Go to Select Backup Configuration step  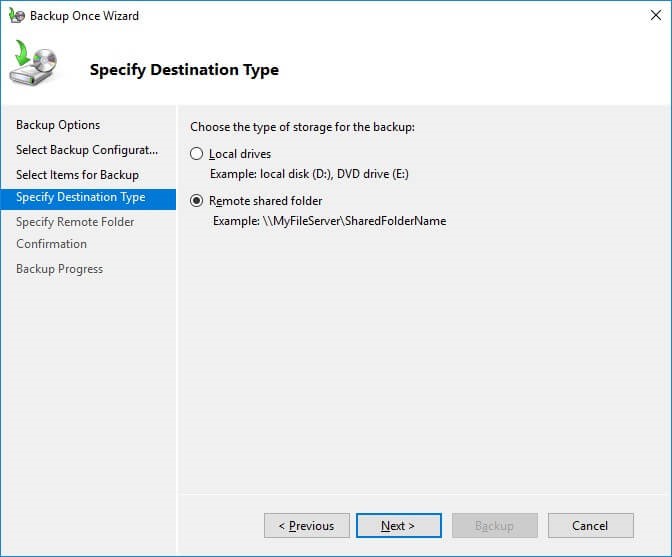click(87, 150)
